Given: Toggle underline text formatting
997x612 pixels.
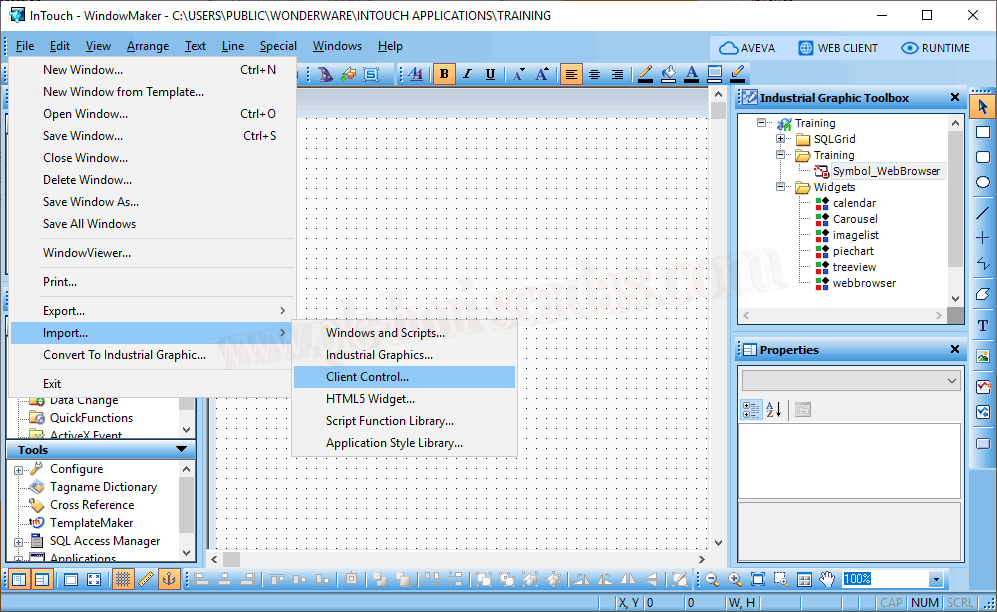Looking at the screenshot, I should tap(490, 74).
